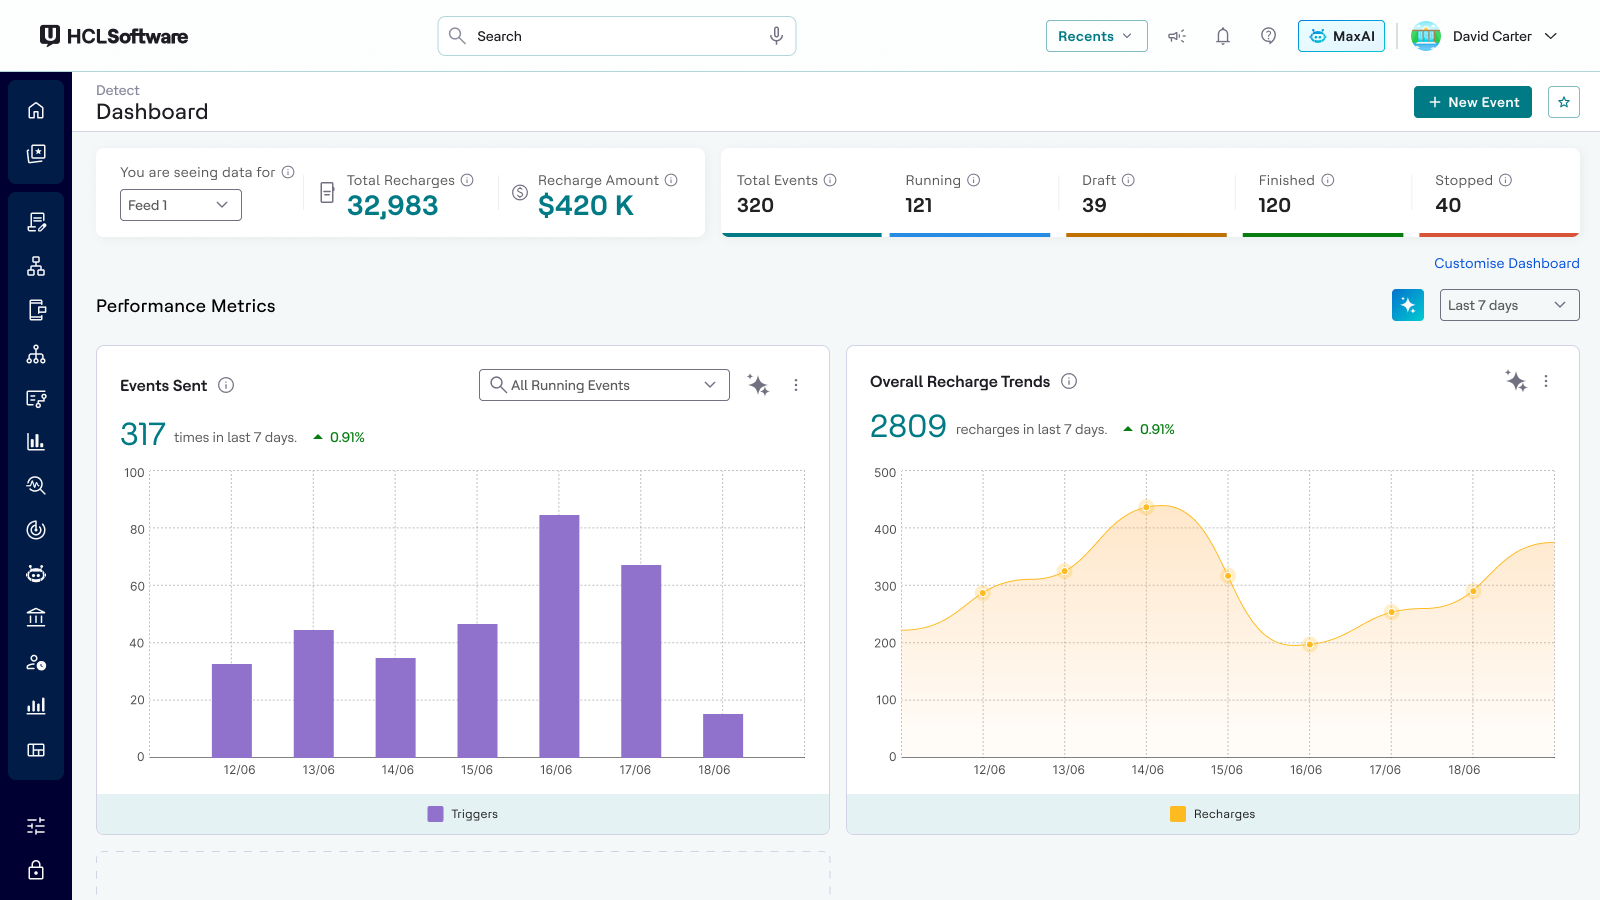The image size is (1600, 900).
Task: Click the Recharges legend swatch
Action: (1178, 814)
